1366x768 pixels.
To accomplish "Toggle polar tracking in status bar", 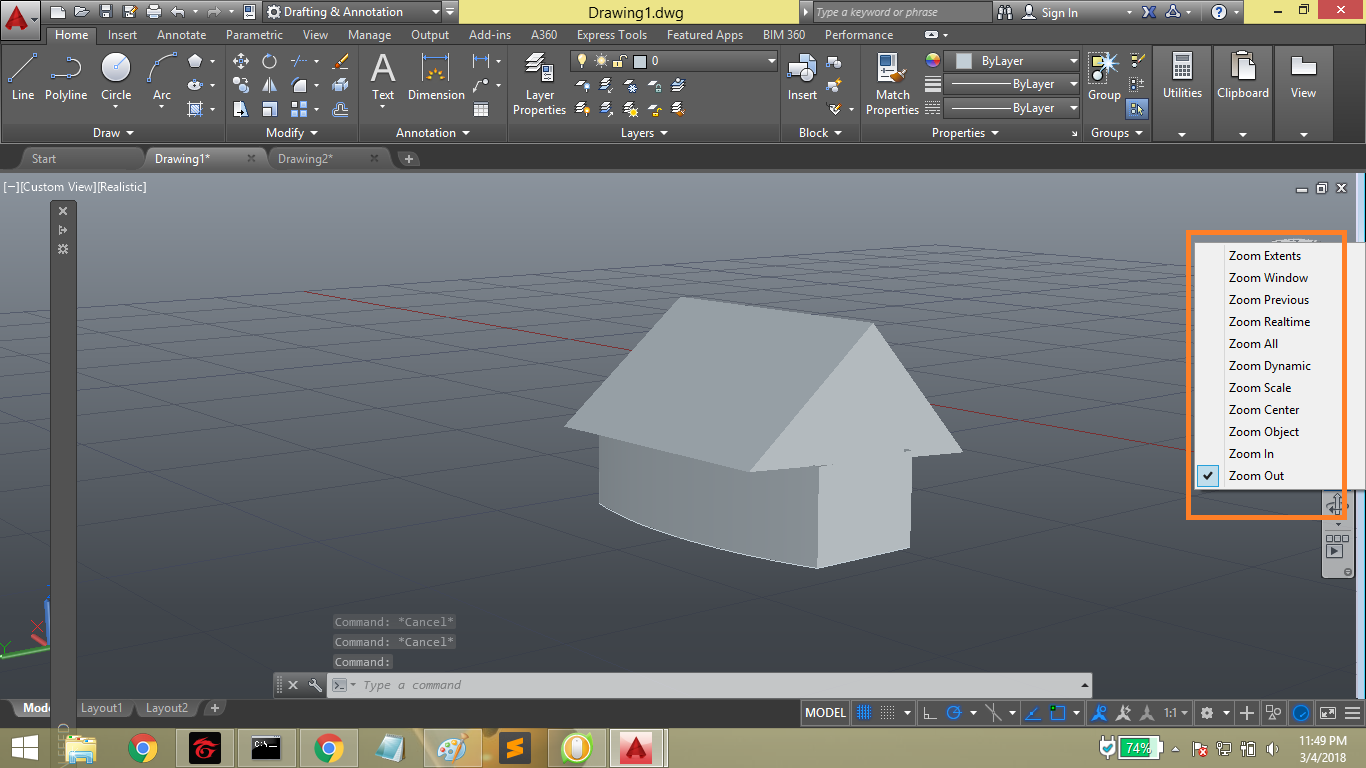I will (954, 713).
